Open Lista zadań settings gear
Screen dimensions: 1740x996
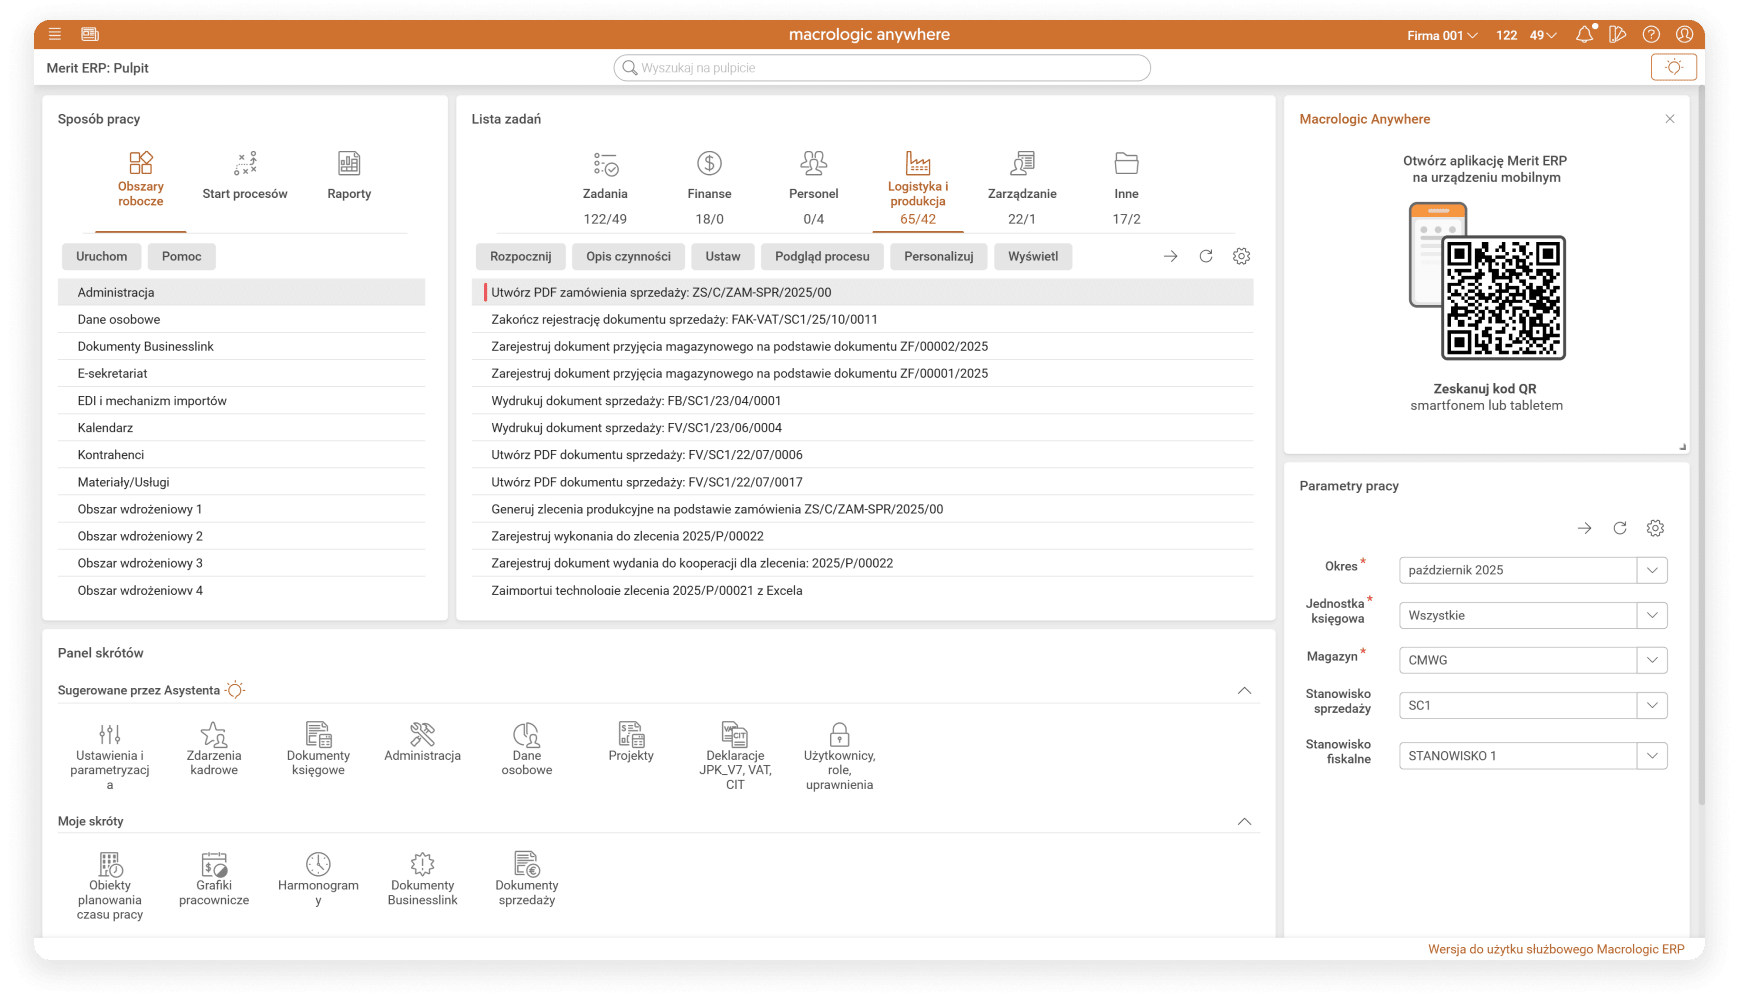click(x=1241, y=256)
